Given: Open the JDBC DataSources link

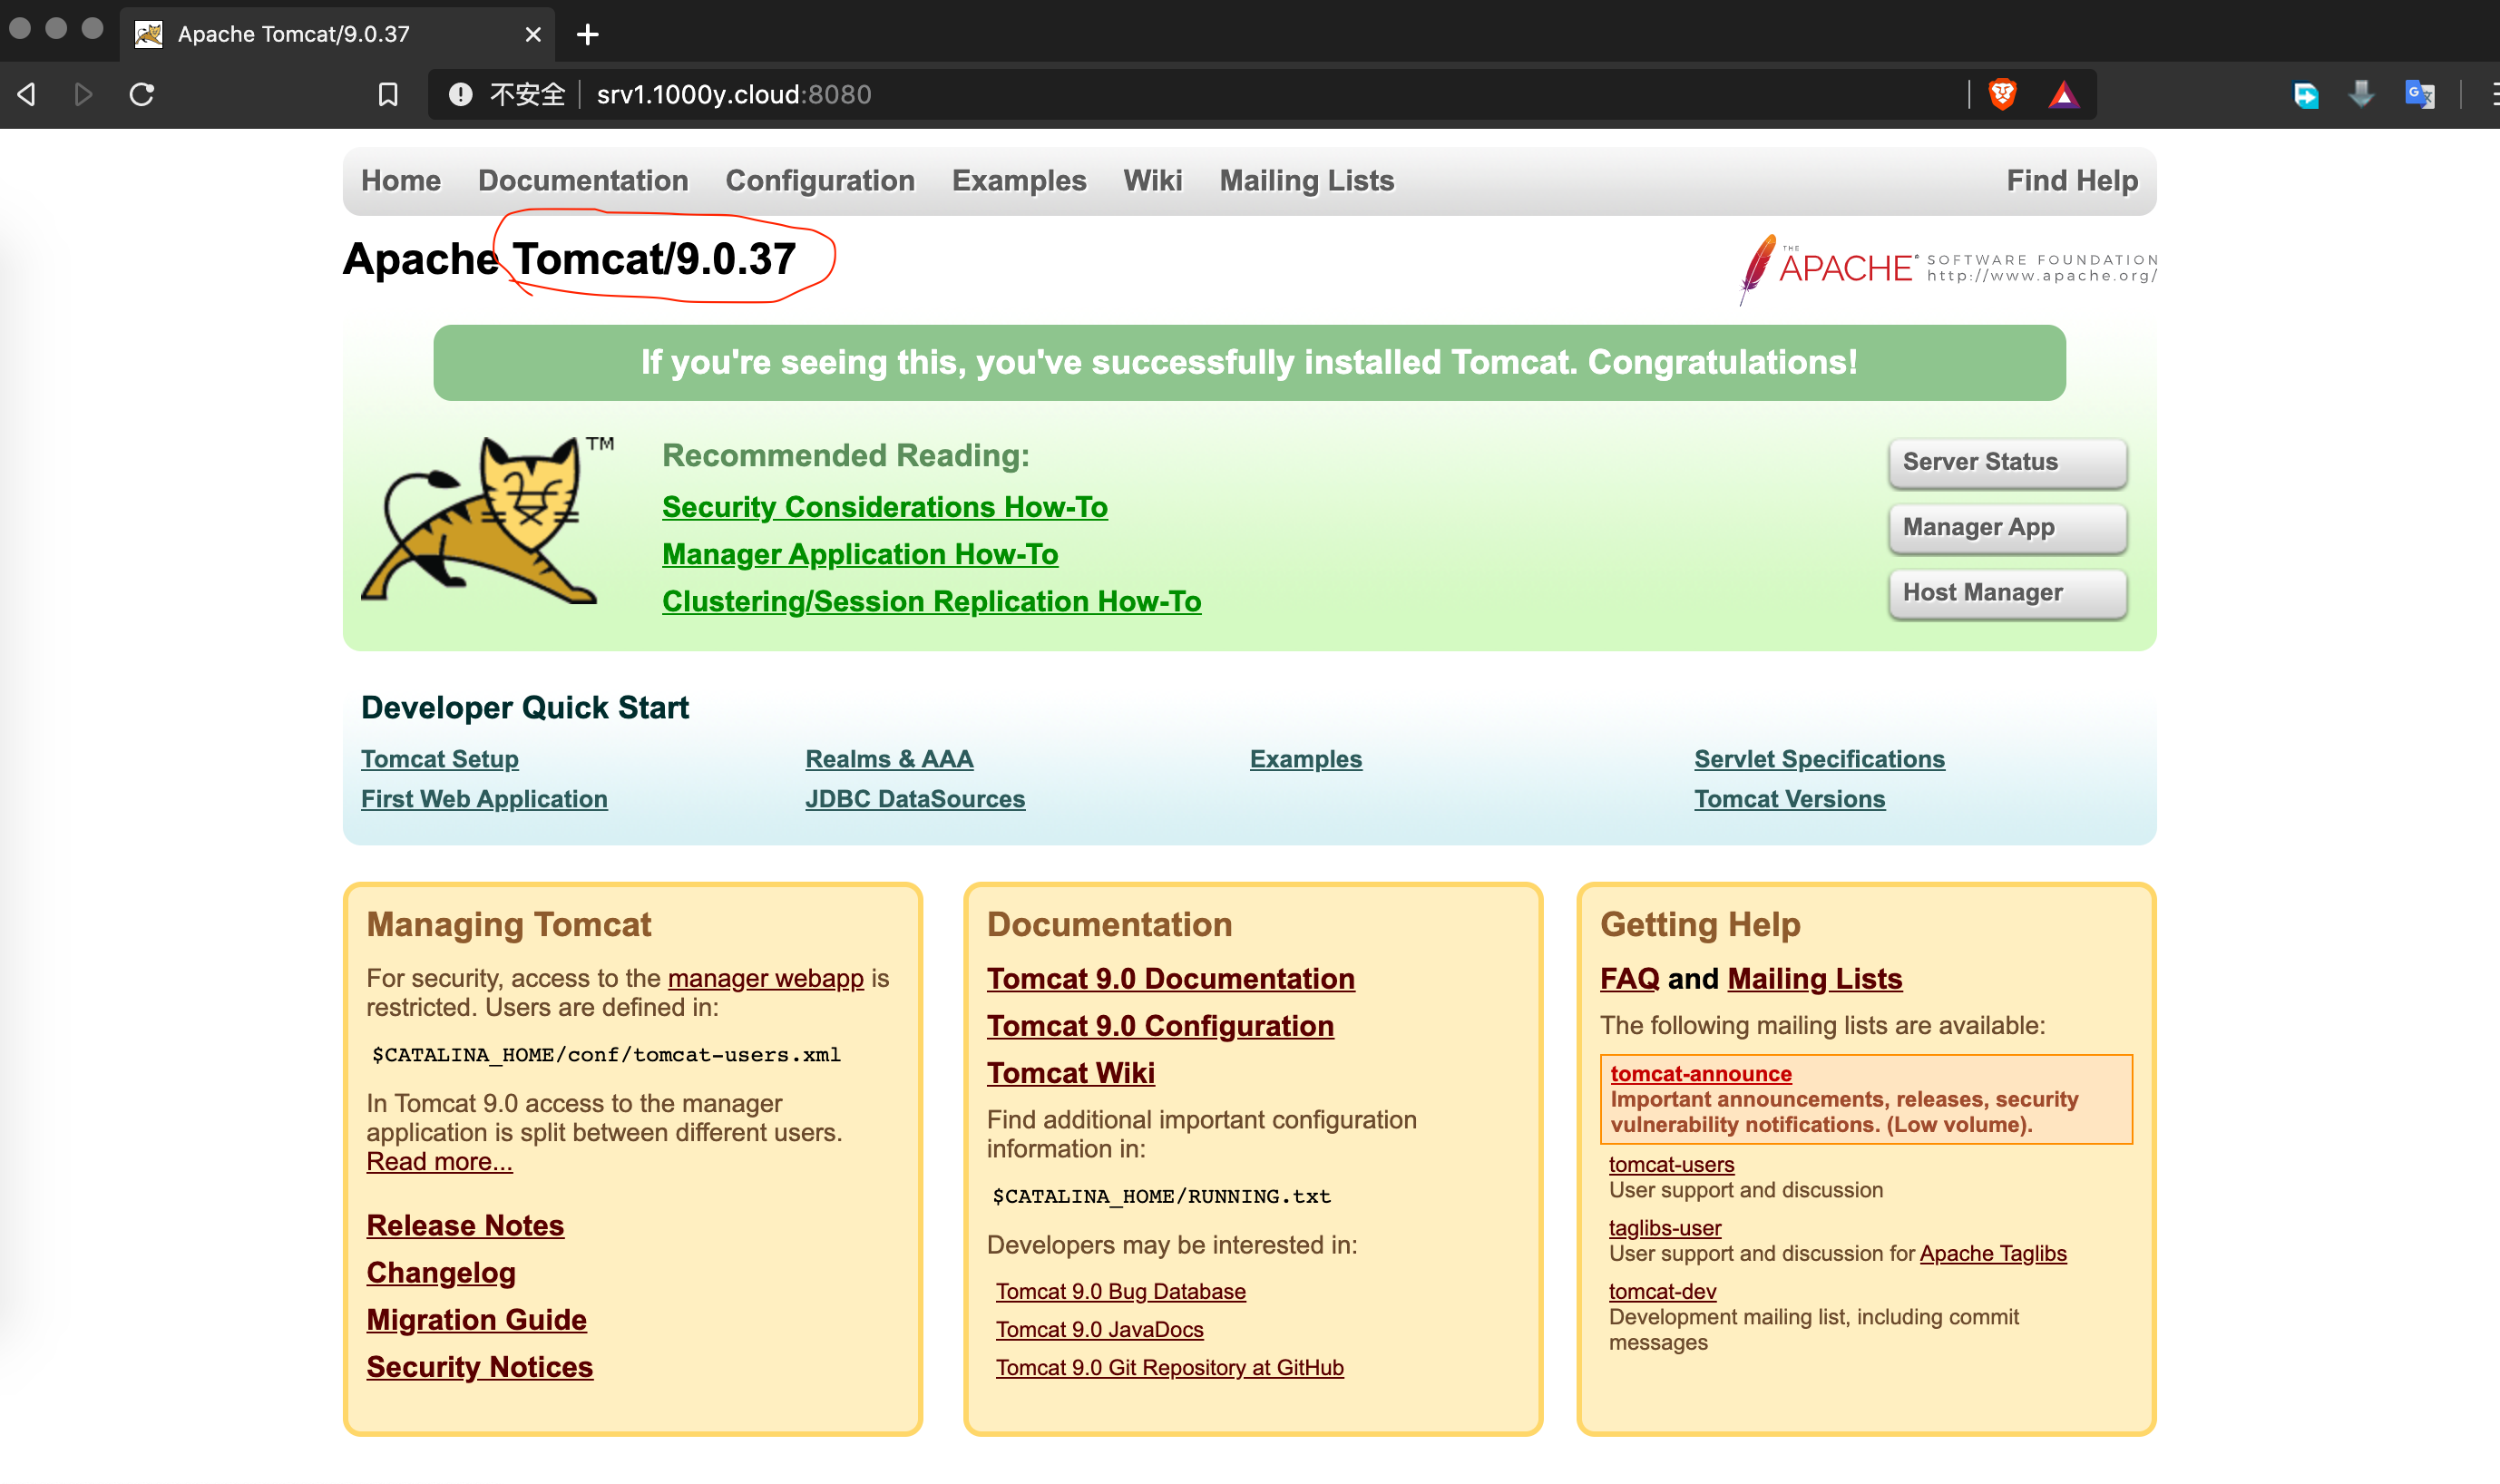Looking at the screenshot, I should click(x=915, y=799).
